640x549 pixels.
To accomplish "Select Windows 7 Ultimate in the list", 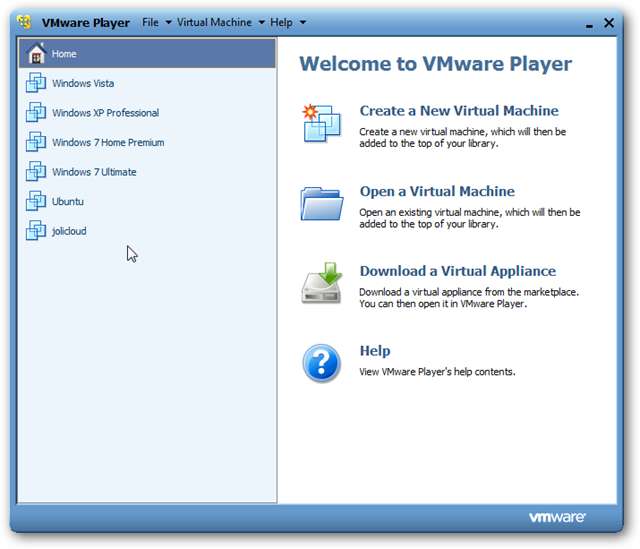I will click(94, 172).
